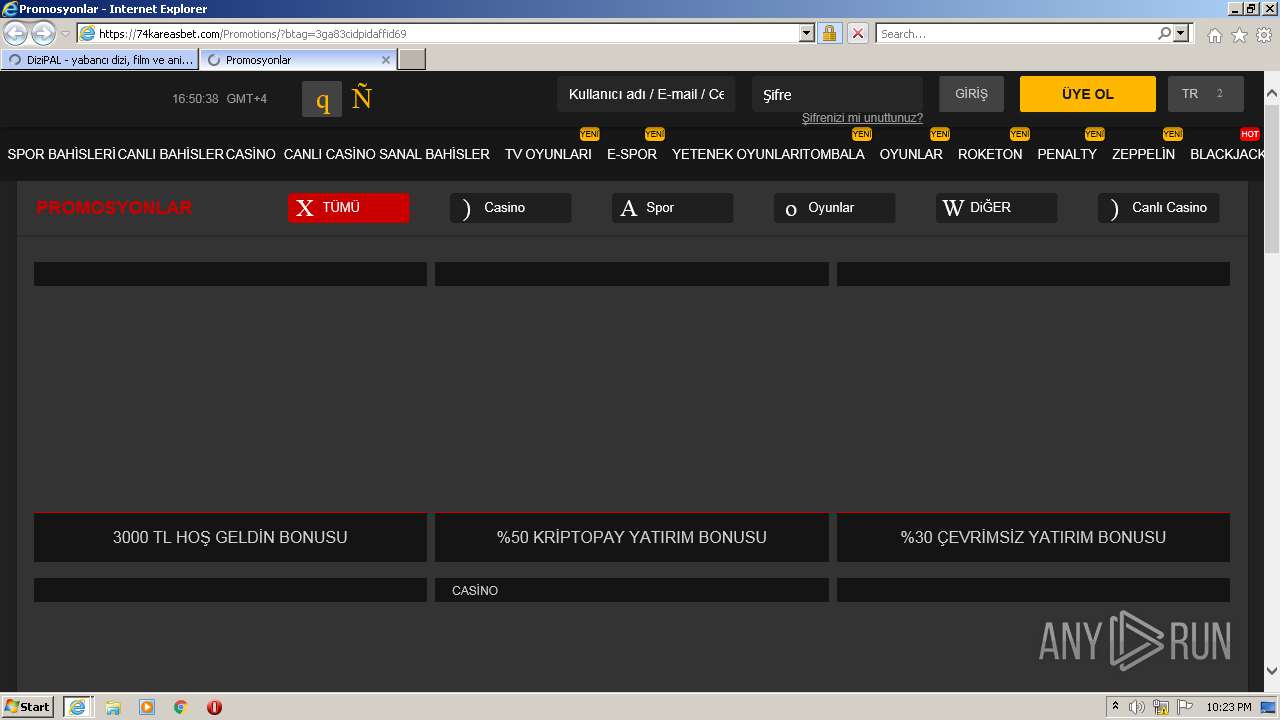Open the volume speaker tray icon
This screenshot has height=720, width=1280.
point(1137,707)
